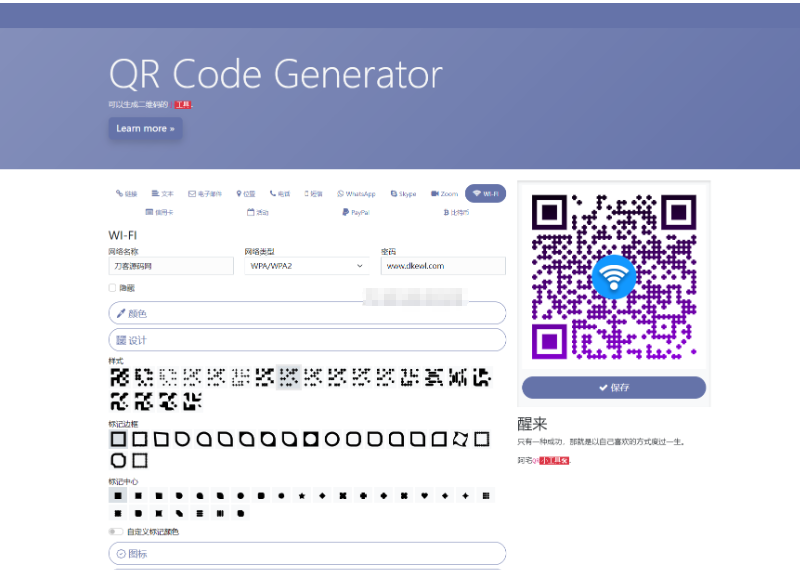
Task: Open the WPA/WPA2 network type dropdown
Action: point(307,266)
